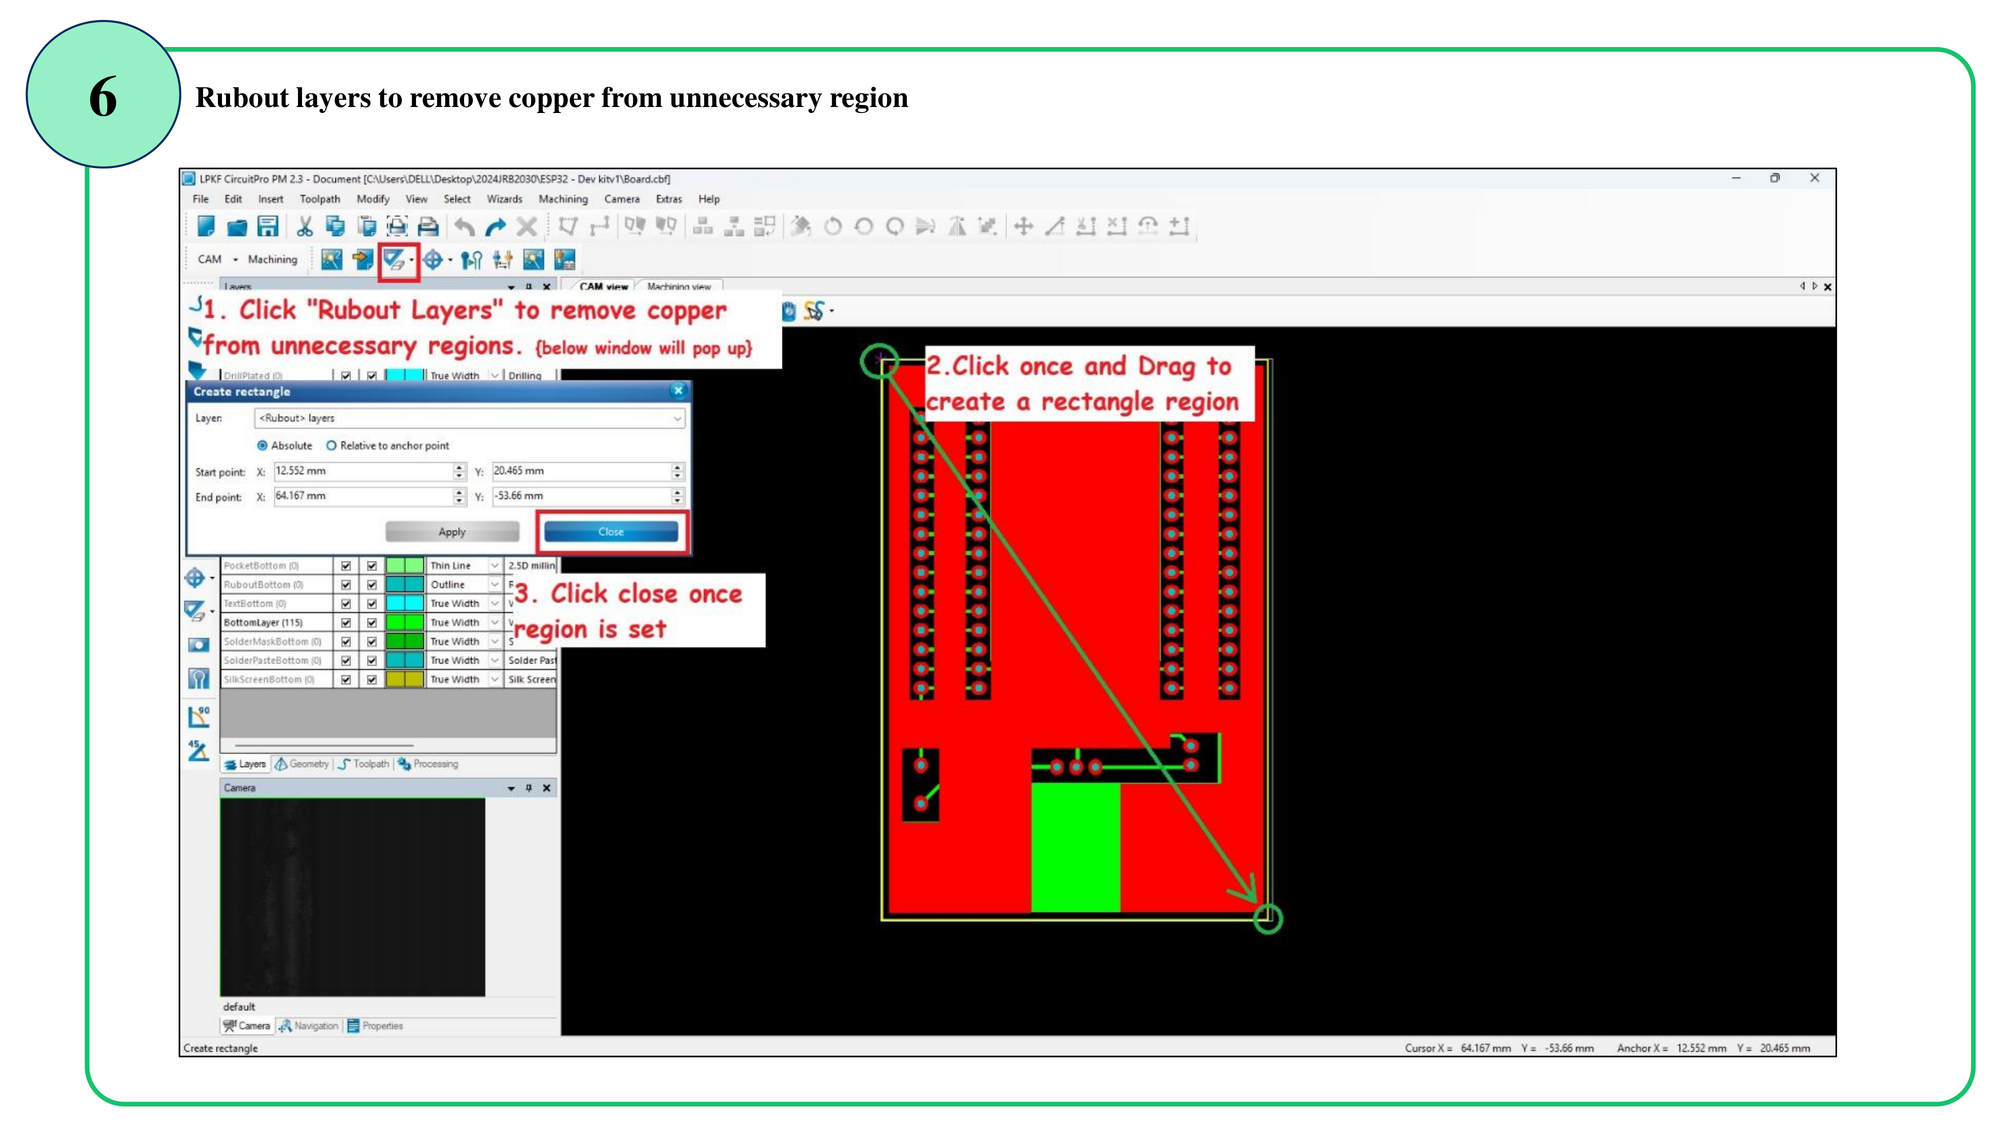Toggle left checkbox in TextBottom row
2000x1125 pixels.
click(346, 604)
